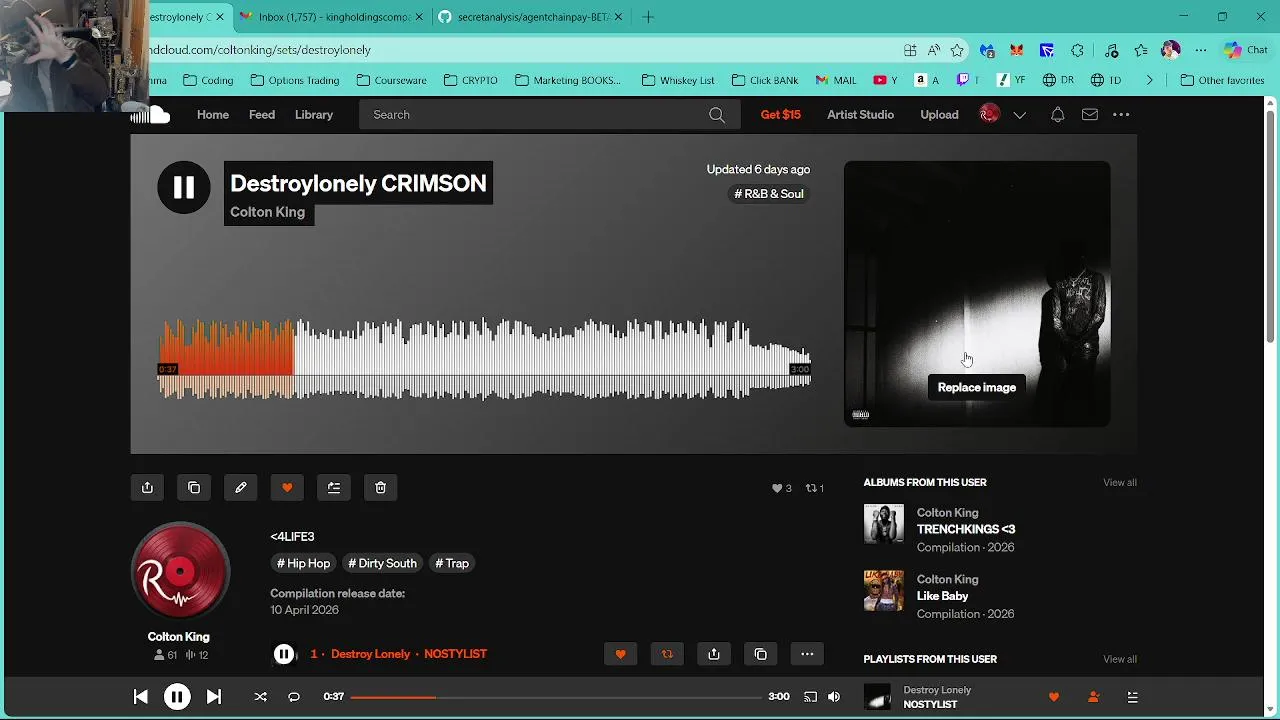Expand the bookmarks bar overflow chevron
The height and width of the screenshot is (720, 1280).
coord(1149,80)
